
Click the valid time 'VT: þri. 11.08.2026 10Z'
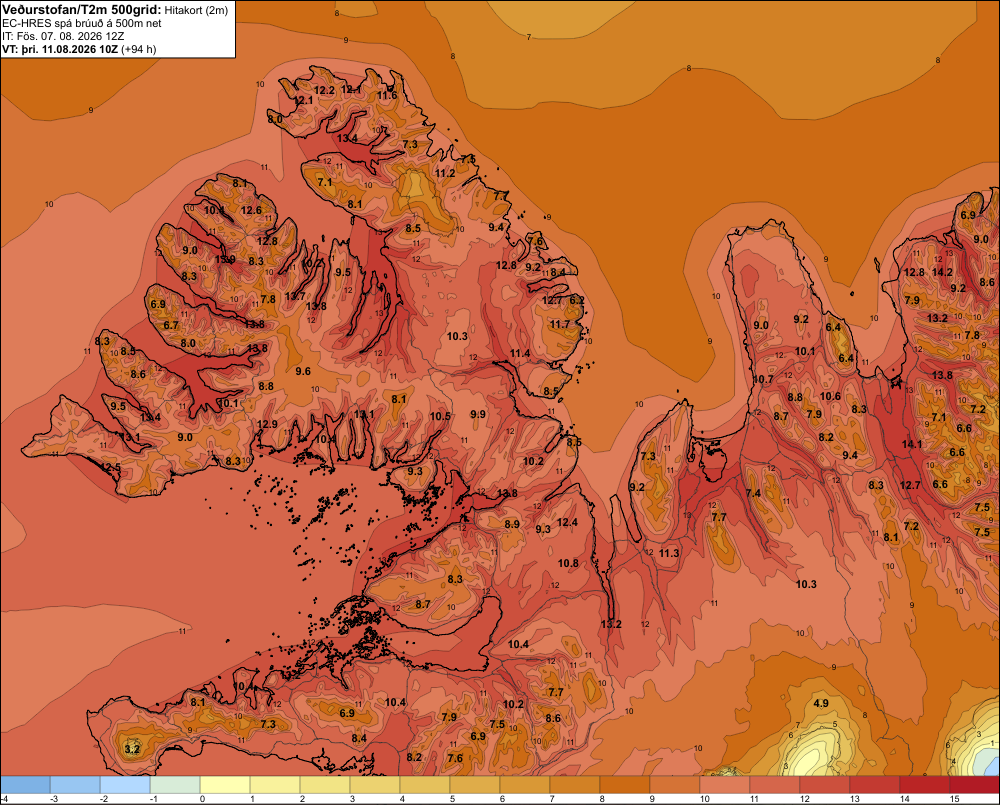[60, 49]
